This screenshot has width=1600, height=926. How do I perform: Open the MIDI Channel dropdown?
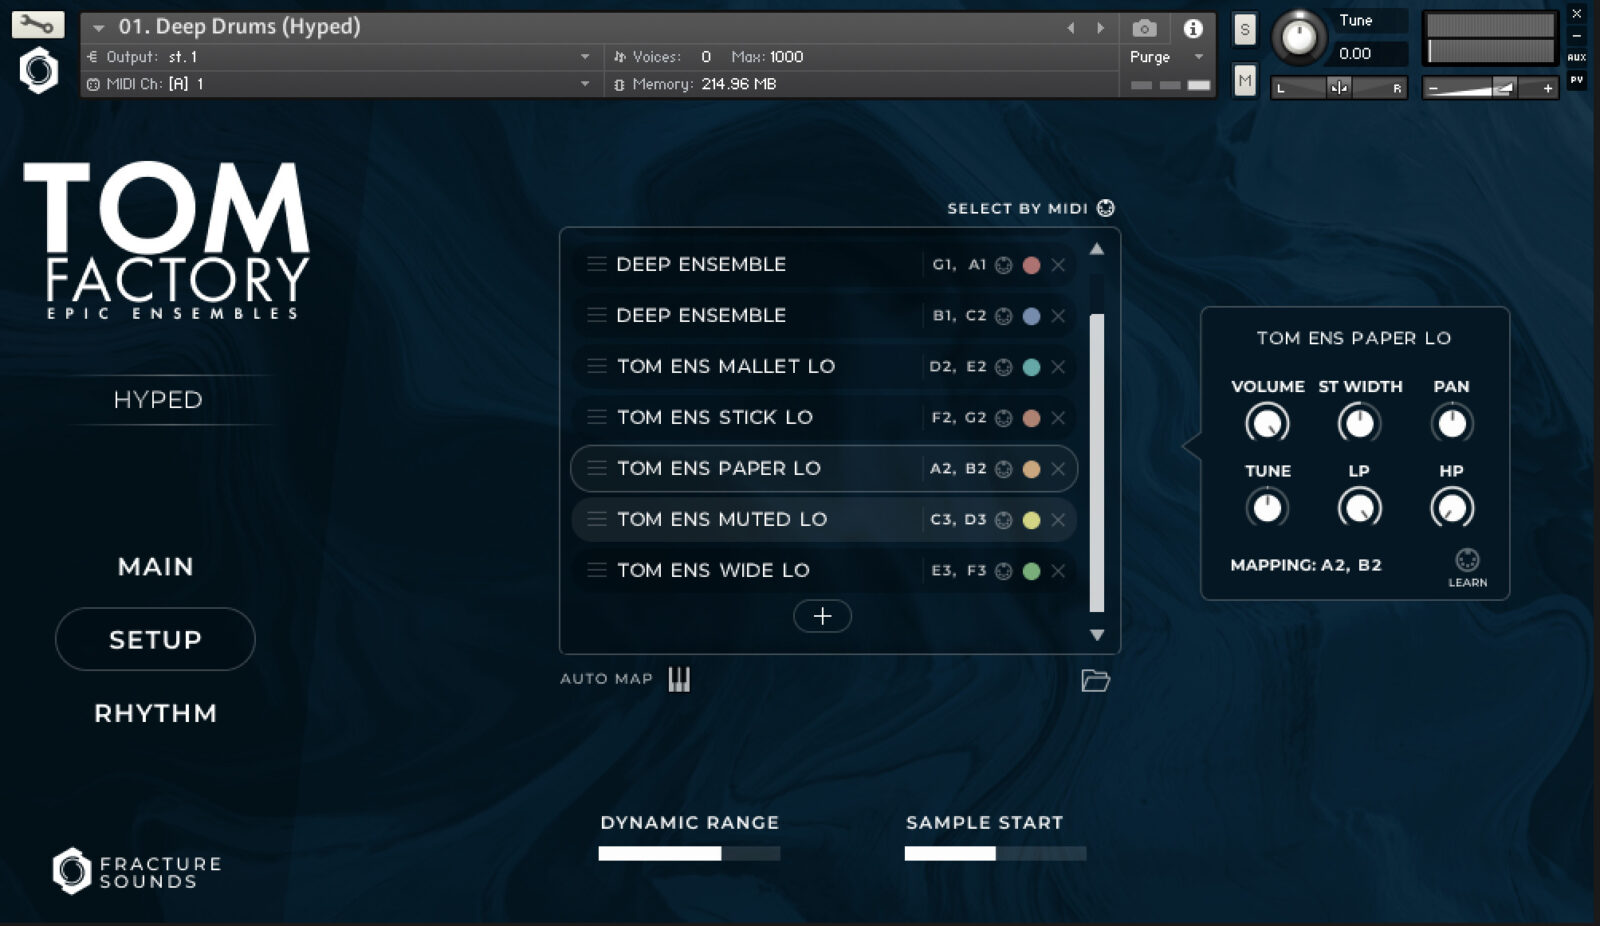pos(585,84)
